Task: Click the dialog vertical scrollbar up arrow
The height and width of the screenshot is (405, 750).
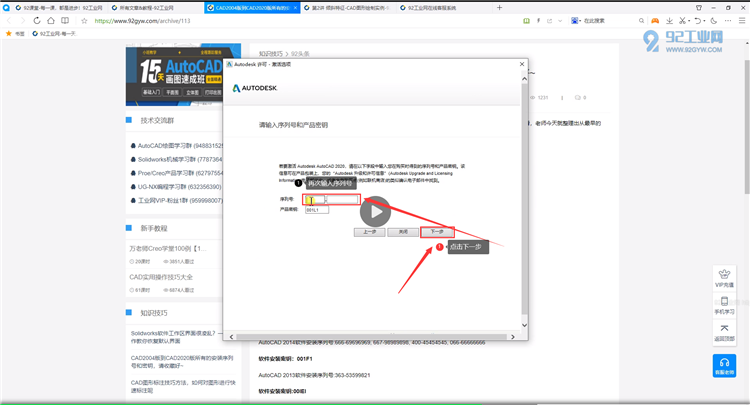Action: [x=524, y=79]
